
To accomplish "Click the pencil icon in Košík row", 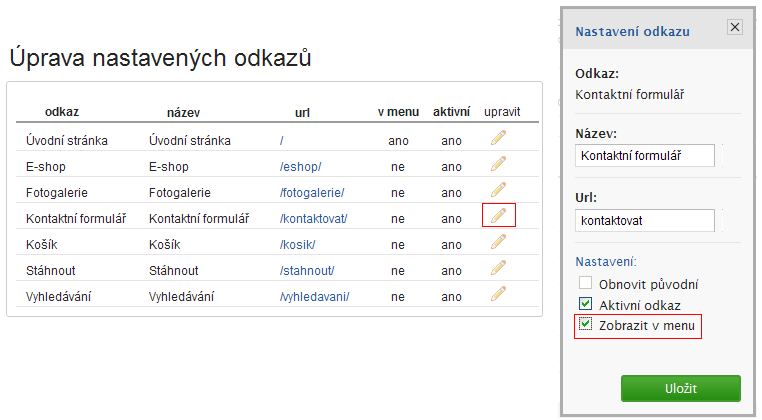I will pyautogui.click(x=498, y=243).
